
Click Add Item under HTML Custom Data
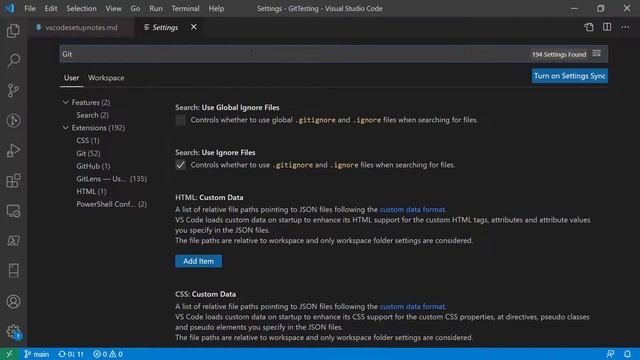coord(198,261)
